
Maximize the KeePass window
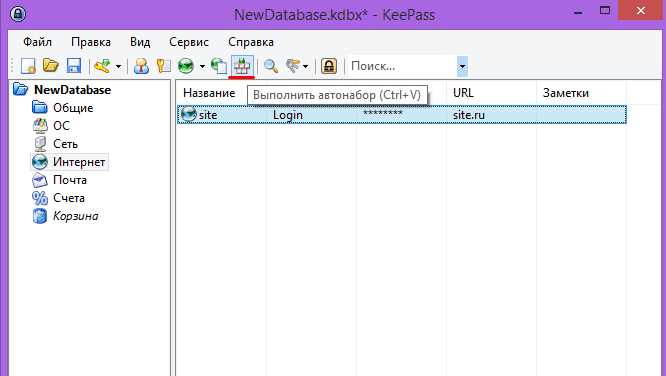coord(605,11)
